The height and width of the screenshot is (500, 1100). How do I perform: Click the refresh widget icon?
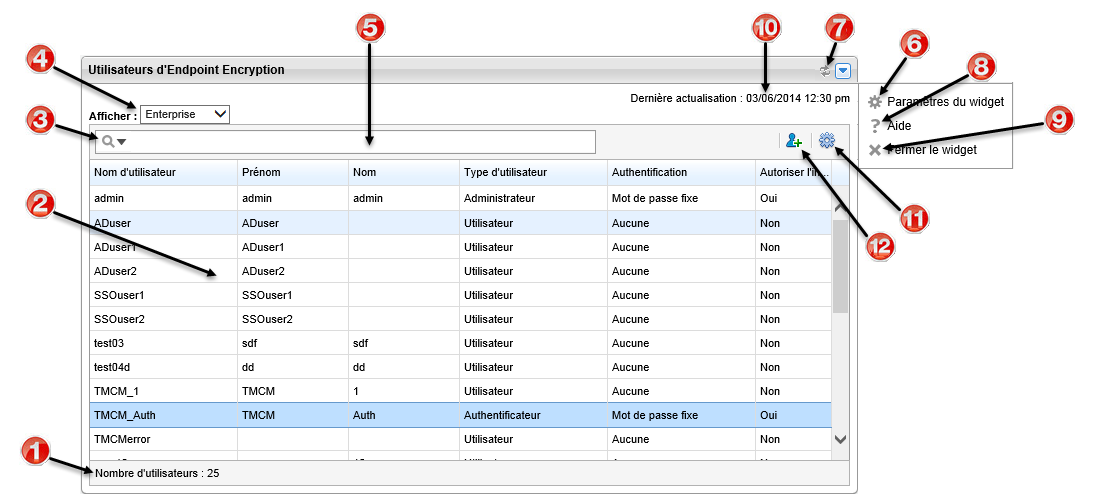coord(825,71)
